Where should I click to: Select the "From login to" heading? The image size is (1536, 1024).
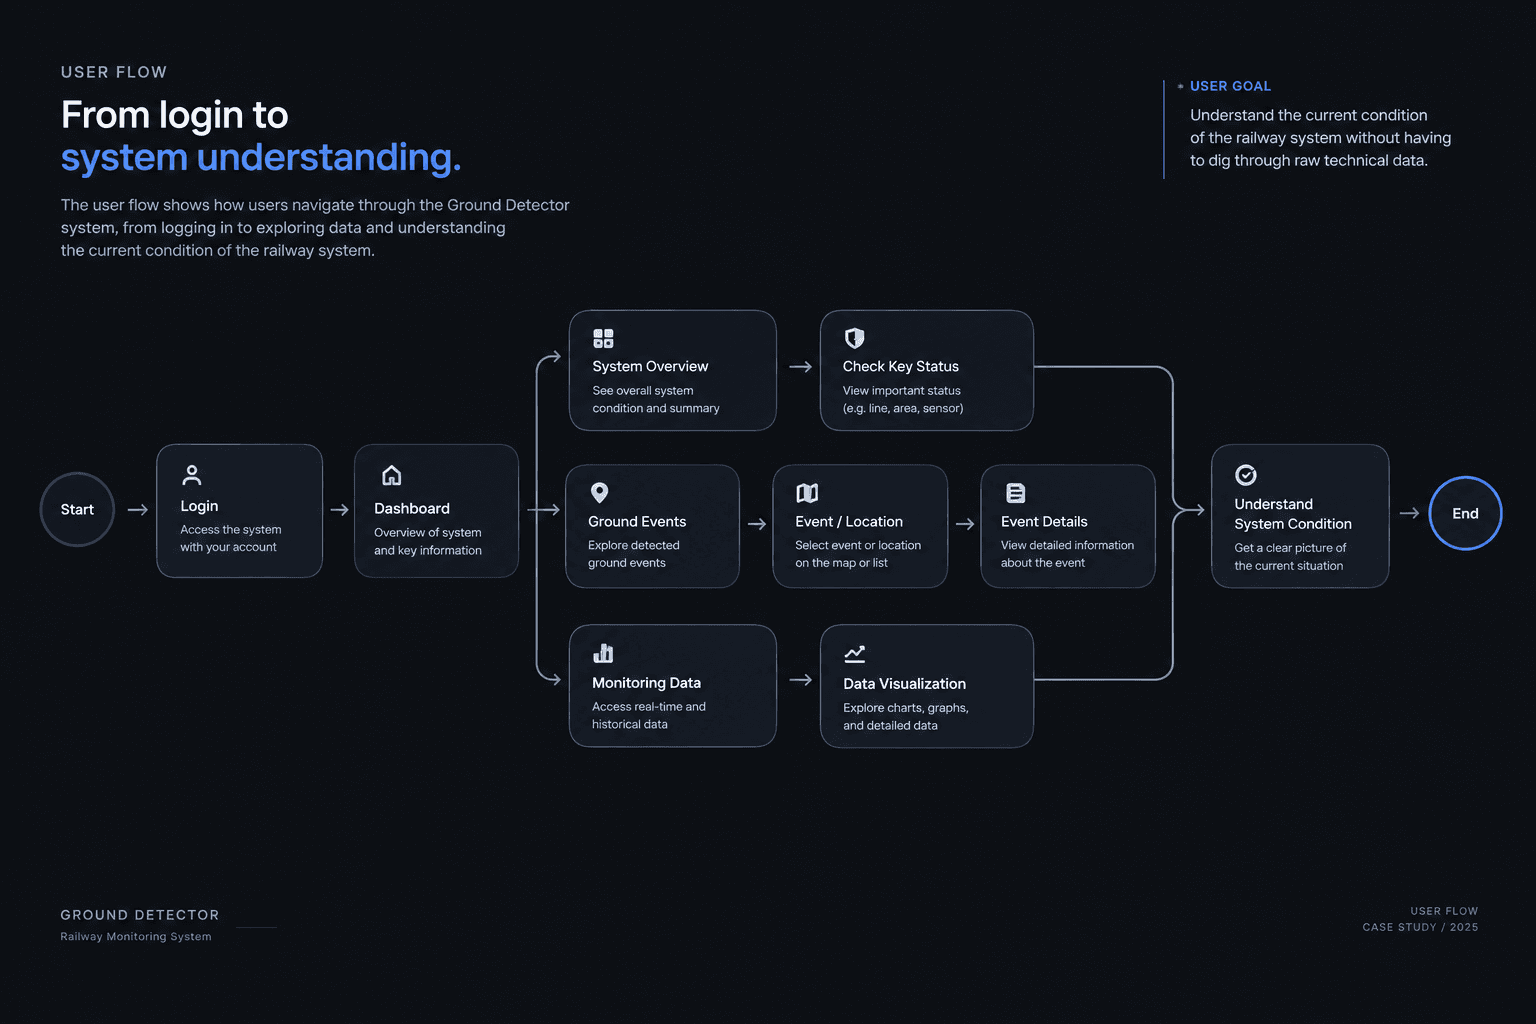174,115
